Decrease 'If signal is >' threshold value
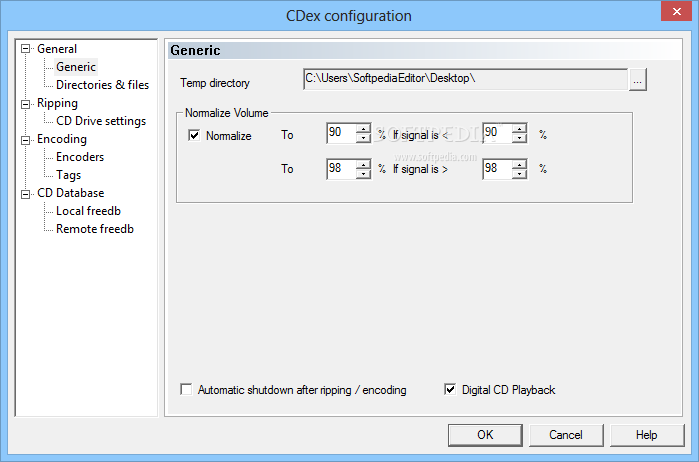 click(x=519, y=174)
